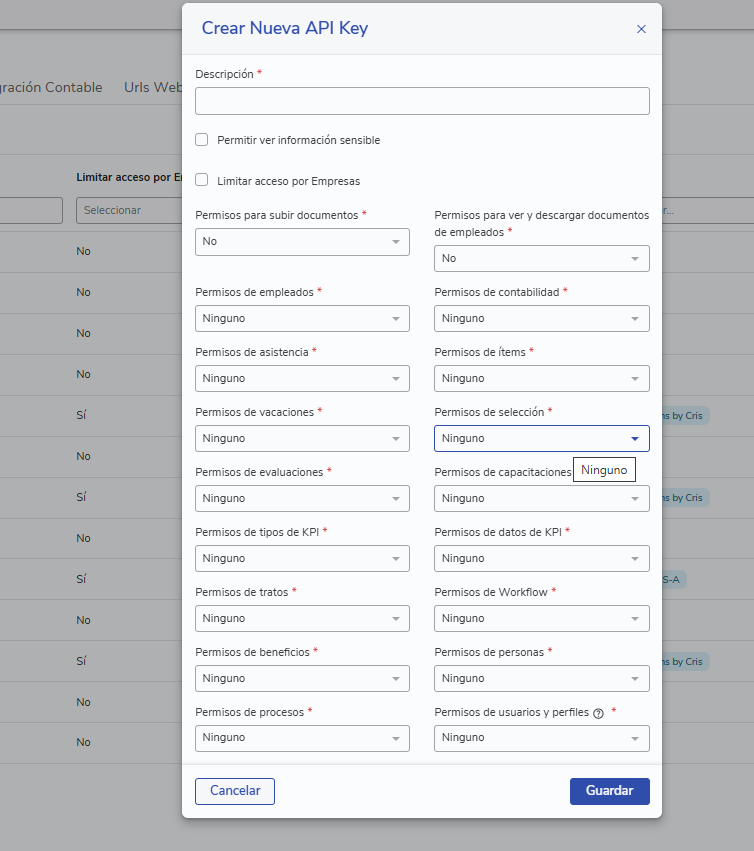Expand Permisos de personas dropdown

[542, 678]
